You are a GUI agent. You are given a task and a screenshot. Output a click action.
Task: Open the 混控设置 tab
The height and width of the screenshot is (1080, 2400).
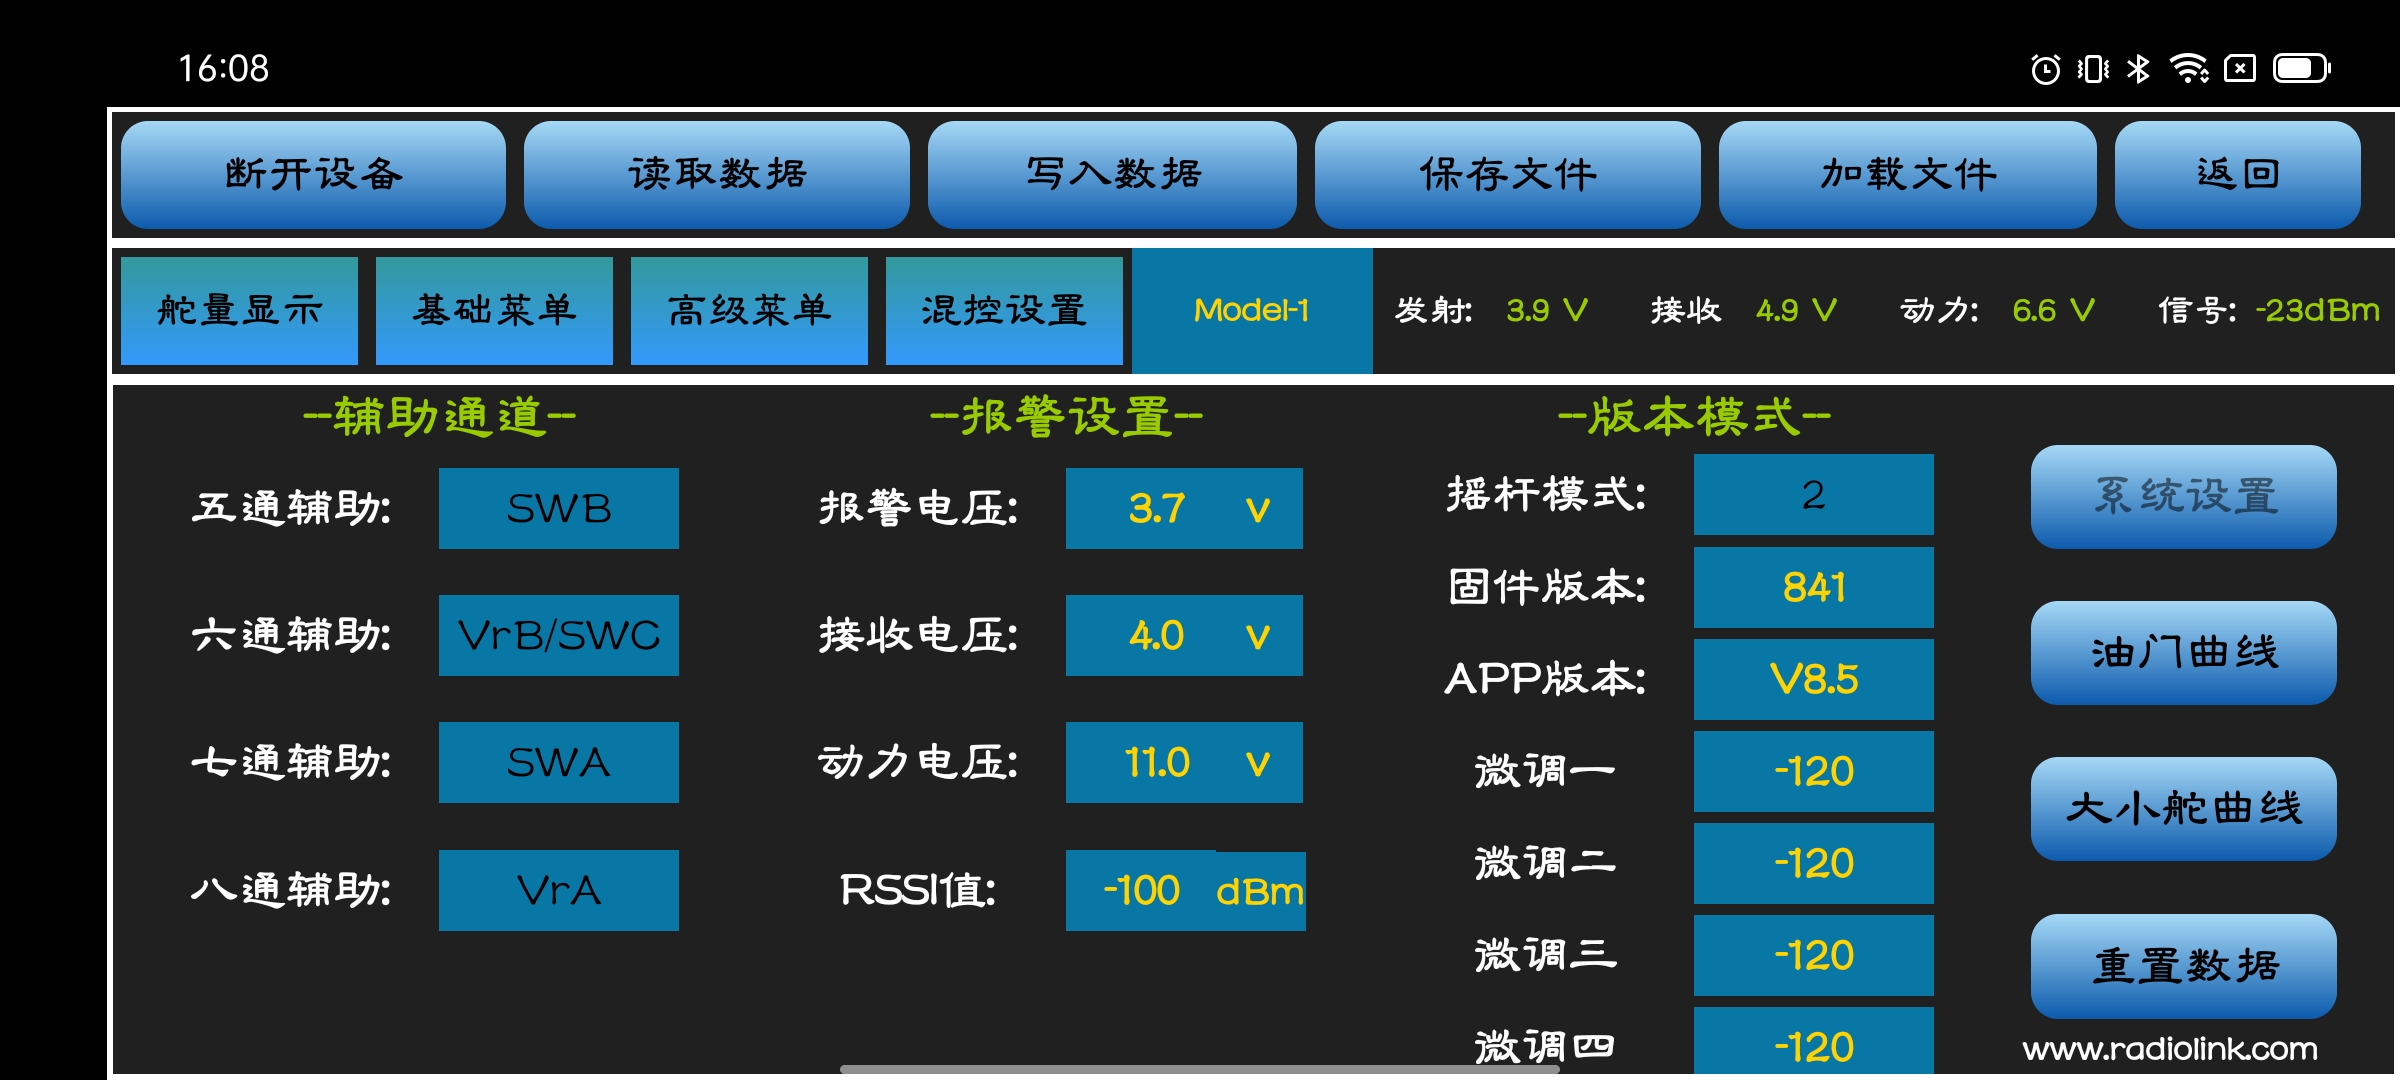click(1004, 311)
